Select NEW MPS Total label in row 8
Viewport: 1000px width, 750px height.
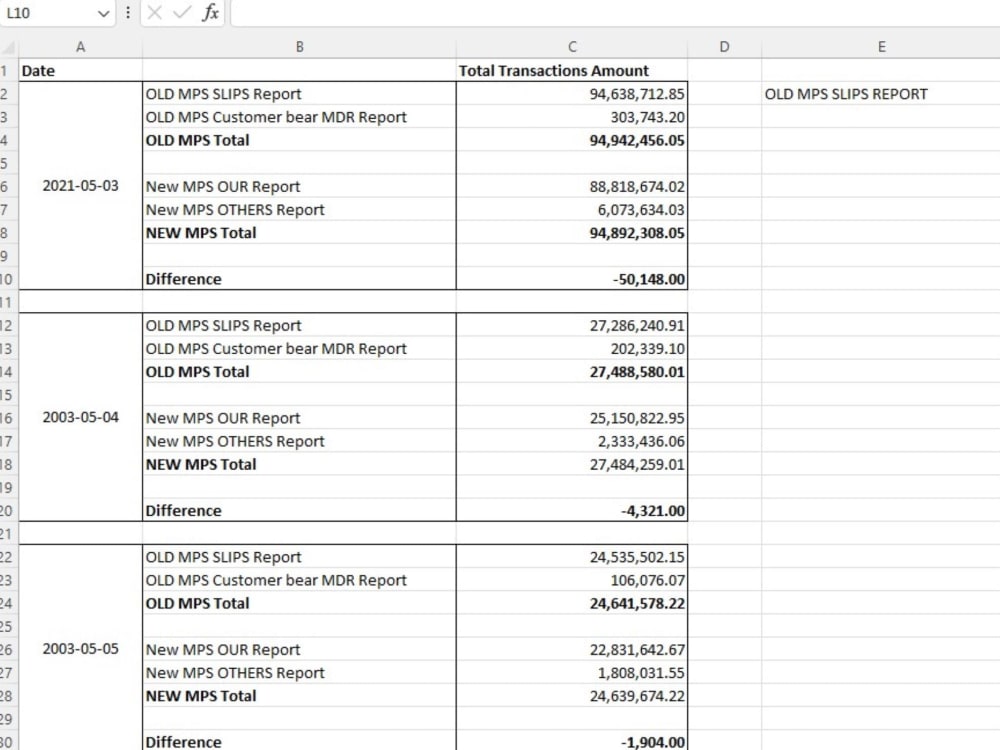[299, 232]
